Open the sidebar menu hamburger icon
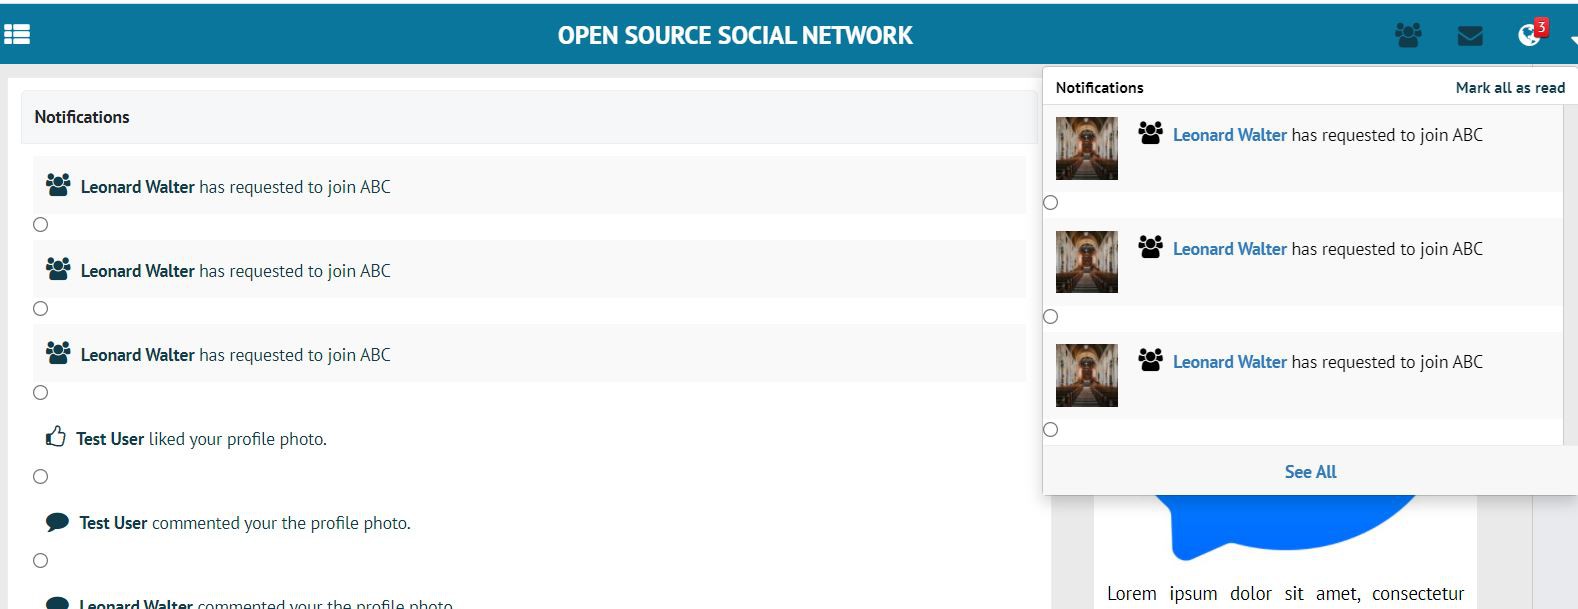1578x609 pixels. [17, 35]
